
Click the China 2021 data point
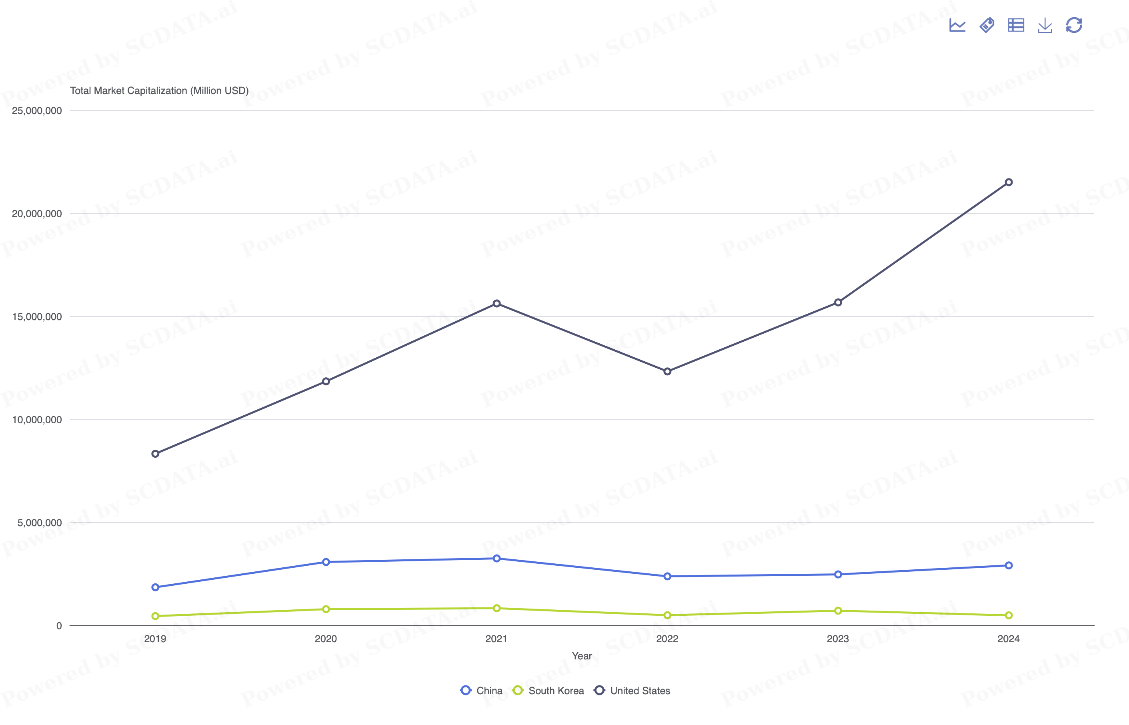coord(497,558)
